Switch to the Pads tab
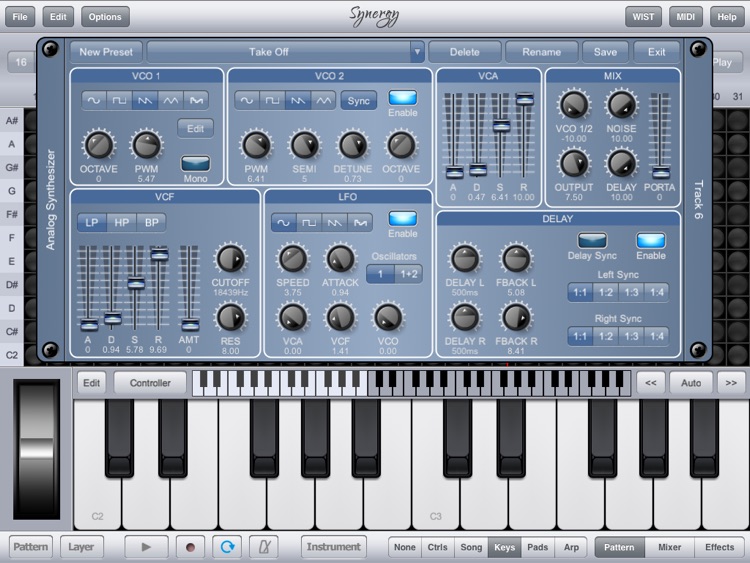Screen dimensions: 750x563 point(537,547)
